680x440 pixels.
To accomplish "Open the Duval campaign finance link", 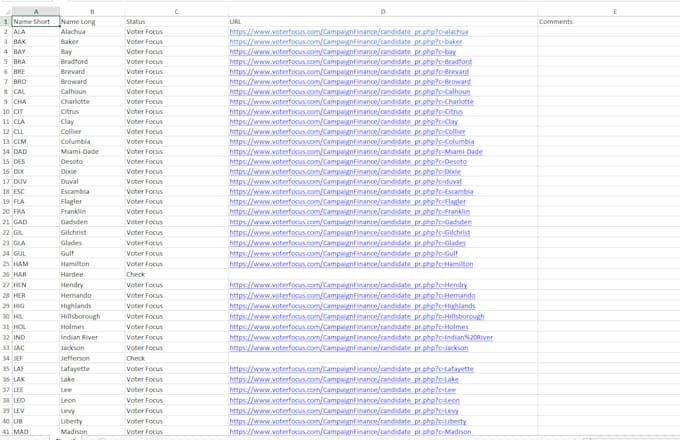I will tap(345, 182).
